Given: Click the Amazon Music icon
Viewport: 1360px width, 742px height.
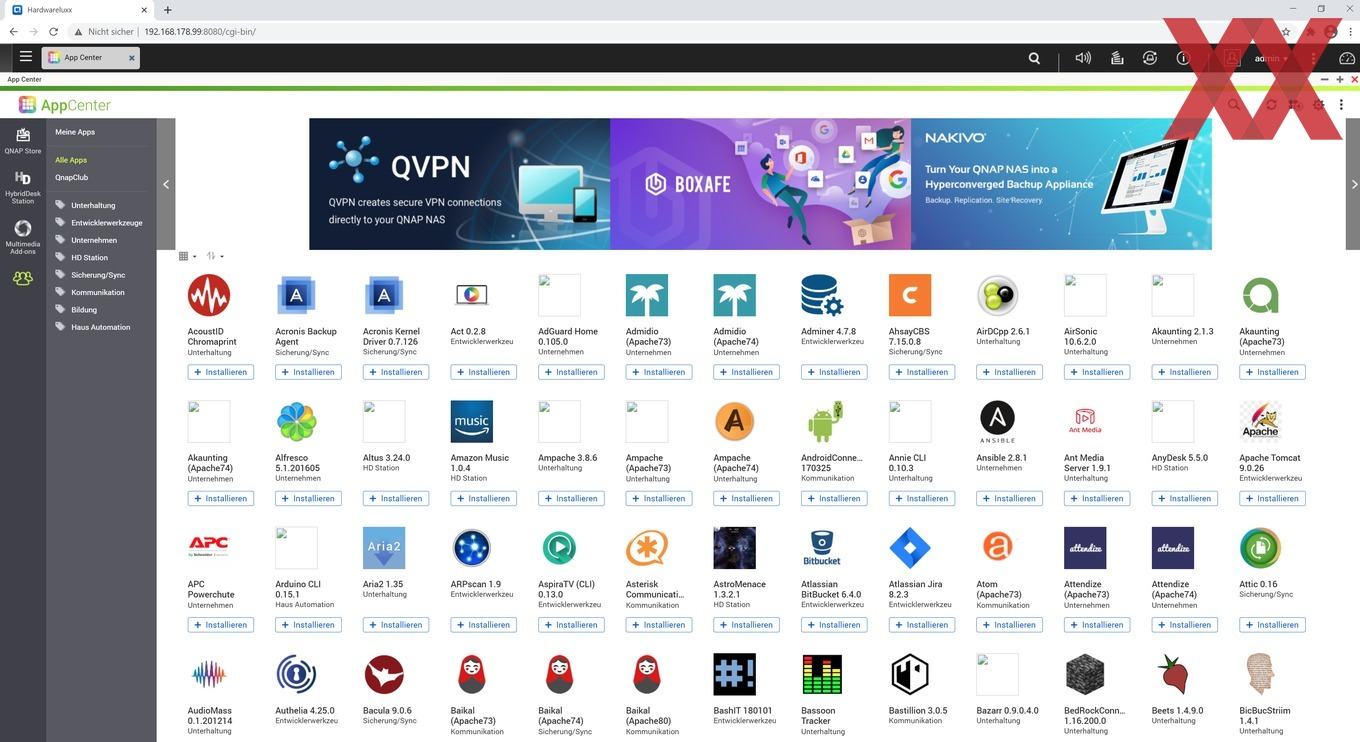Looking at the screenshot, I should 472,422.
